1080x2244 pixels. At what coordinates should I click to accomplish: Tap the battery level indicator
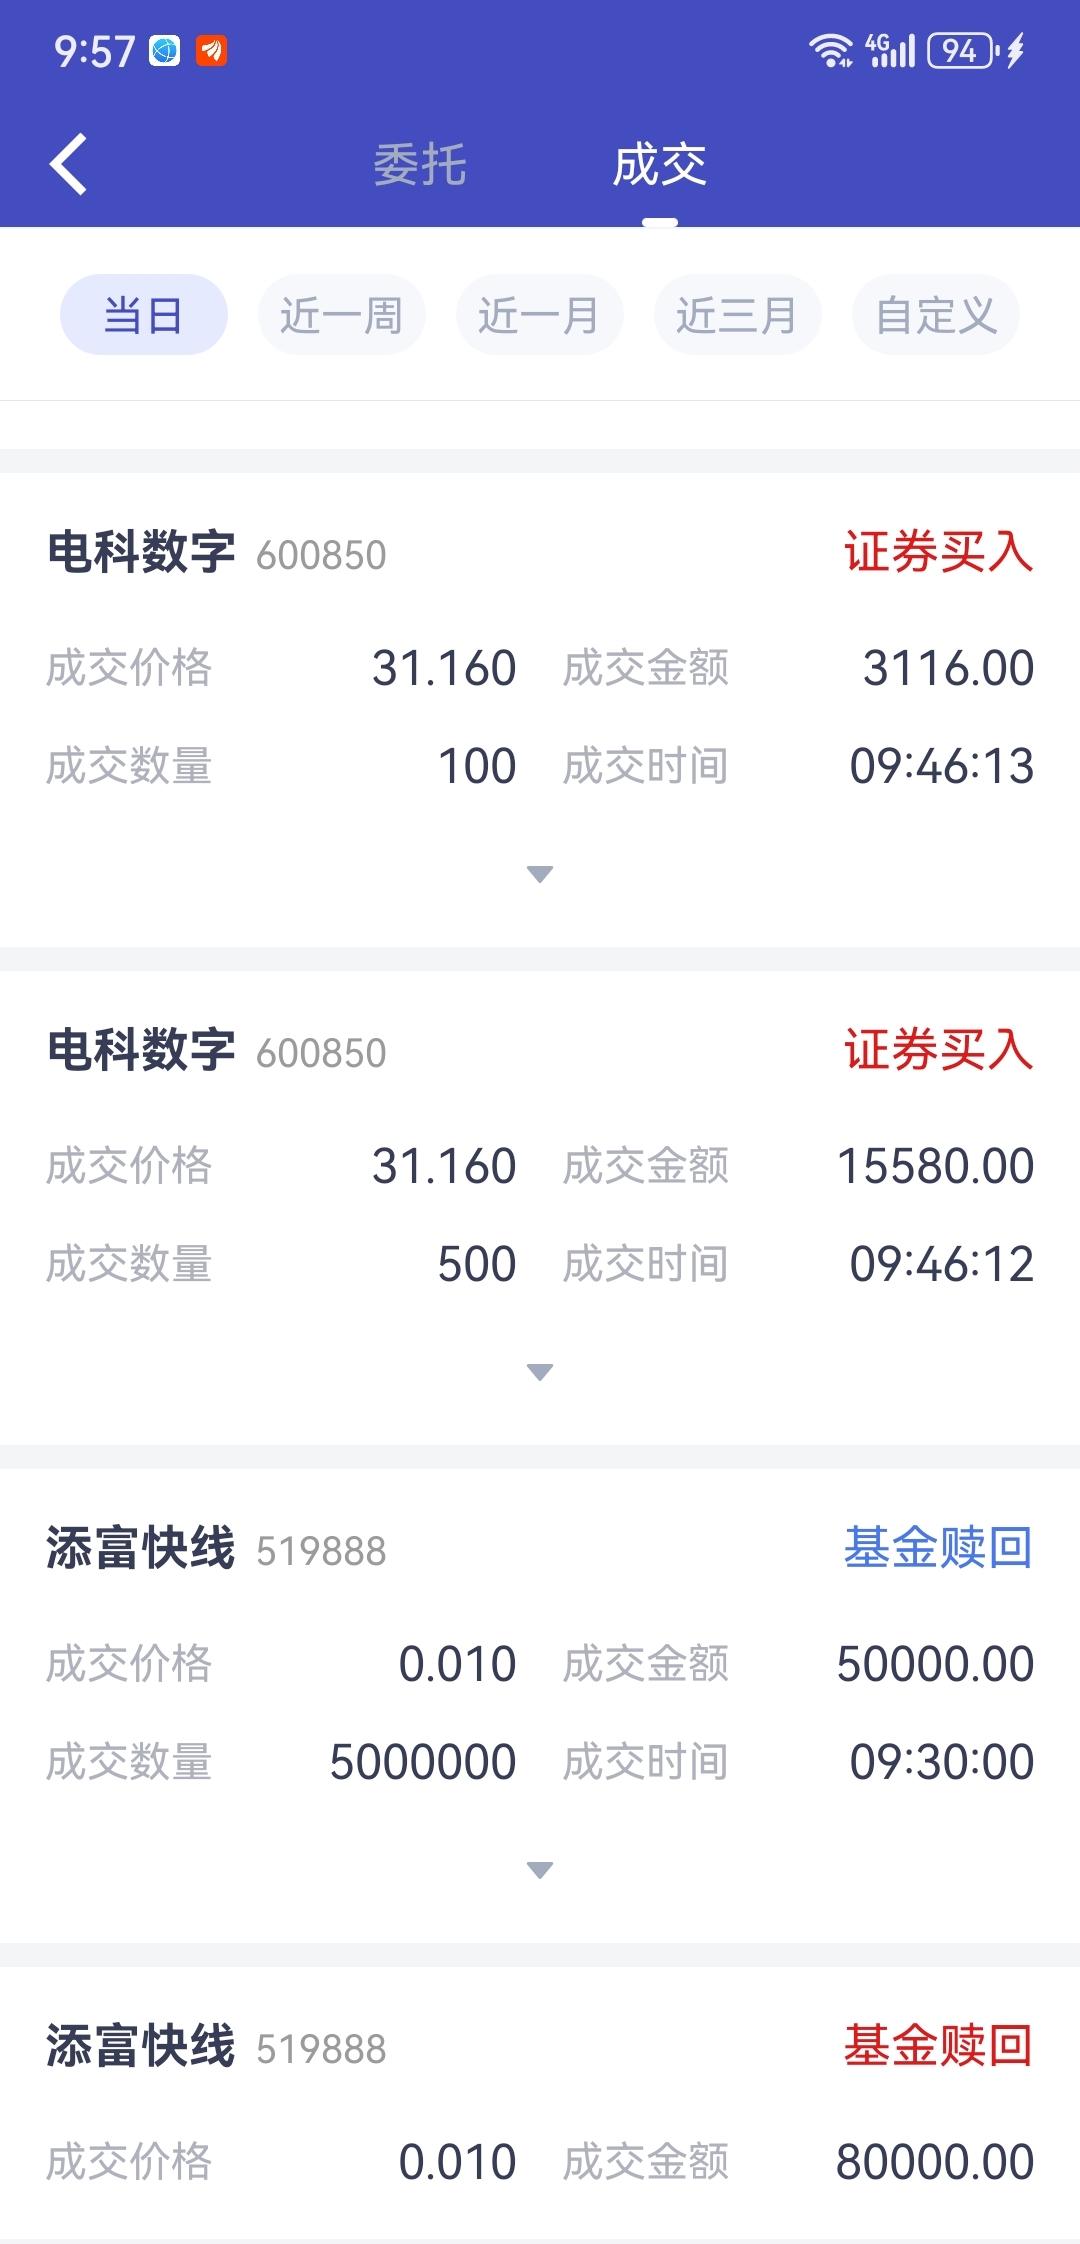click(x=962, y=50)
